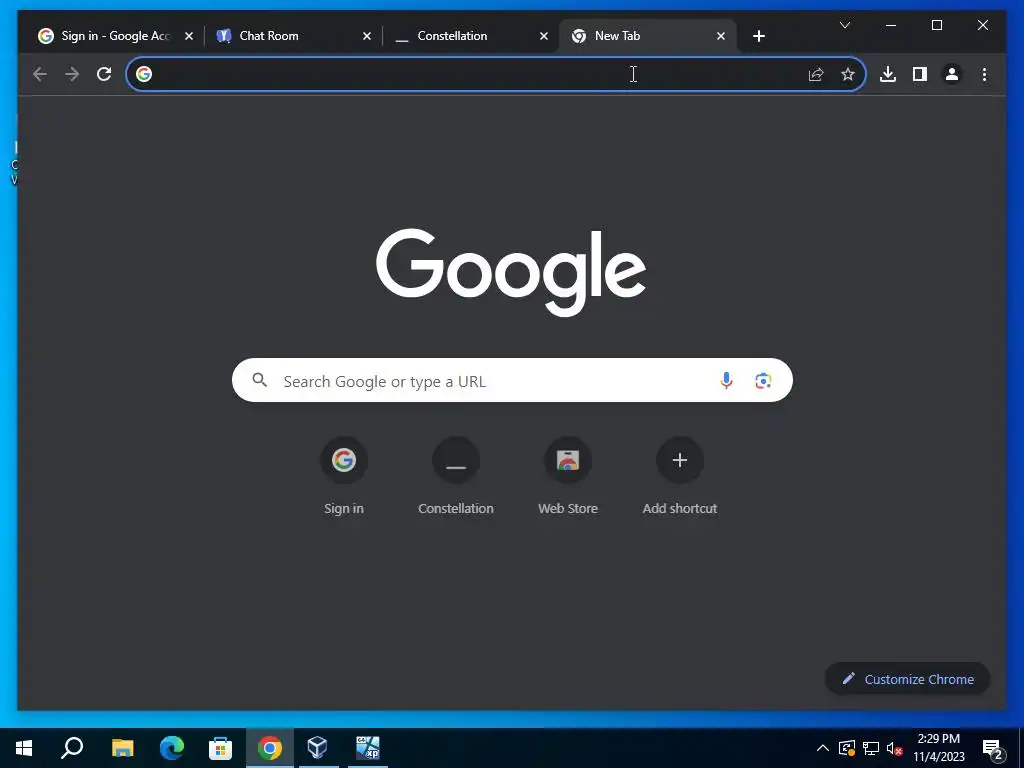Start voice search with microphone icon
The image size is (1024, 768).
click(x=726, y=380)
